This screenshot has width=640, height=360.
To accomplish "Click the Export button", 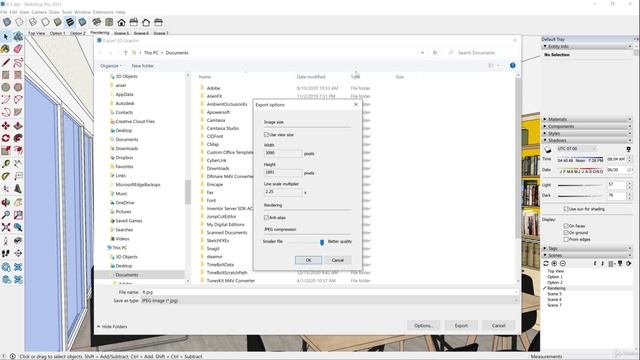I will [461, 326].
